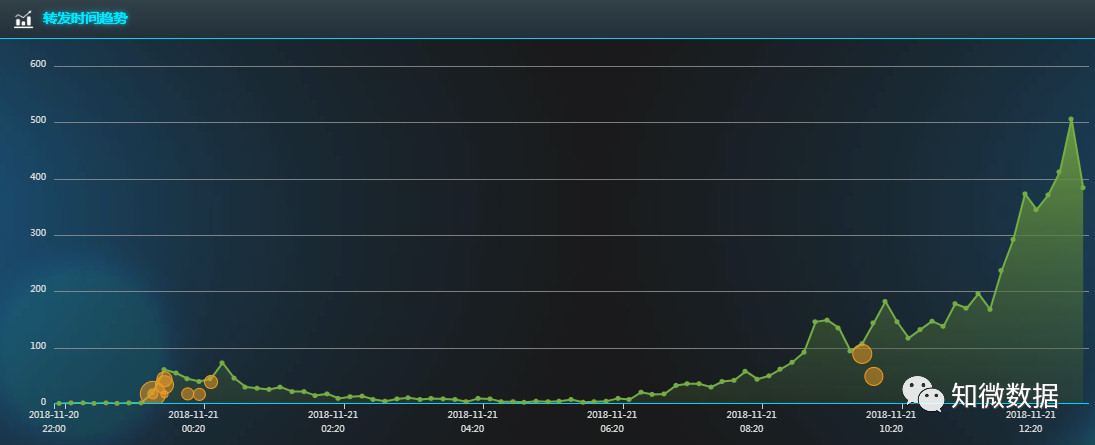1095x445 pixels.
Task: Select the early peak data point near value 70
Action: (x=221, y=363)
